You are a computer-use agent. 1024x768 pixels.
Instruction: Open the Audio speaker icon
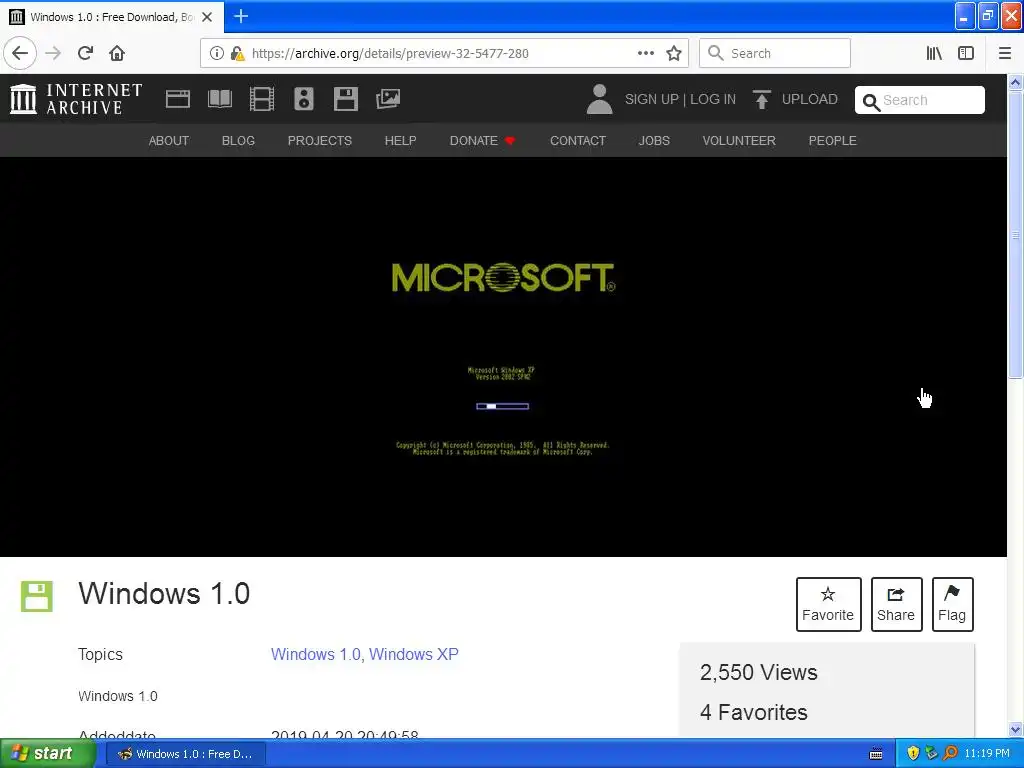coord(304,99)
